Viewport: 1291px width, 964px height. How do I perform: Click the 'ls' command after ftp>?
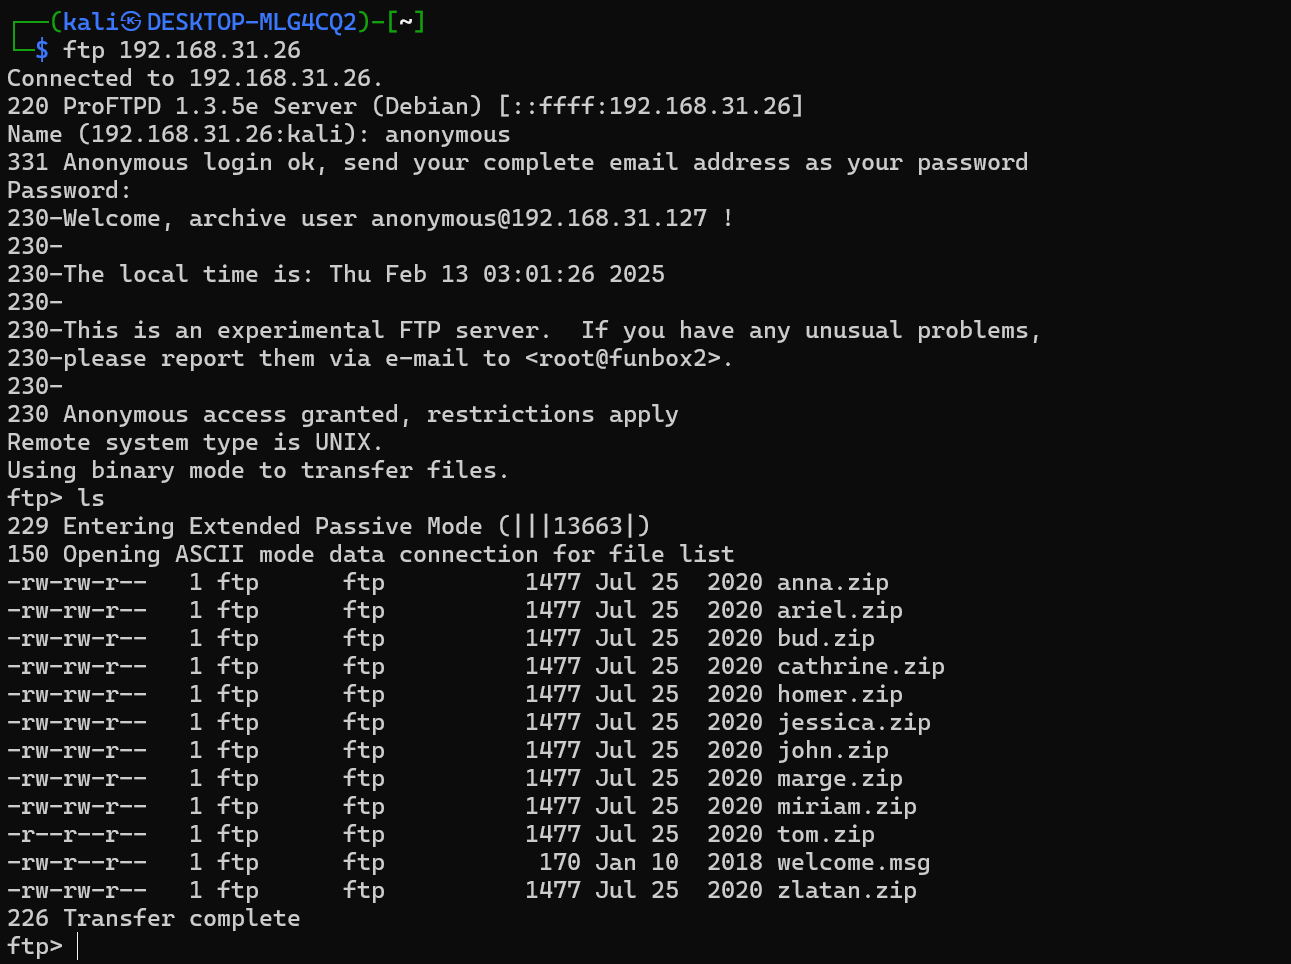click(x=91, y=498)
